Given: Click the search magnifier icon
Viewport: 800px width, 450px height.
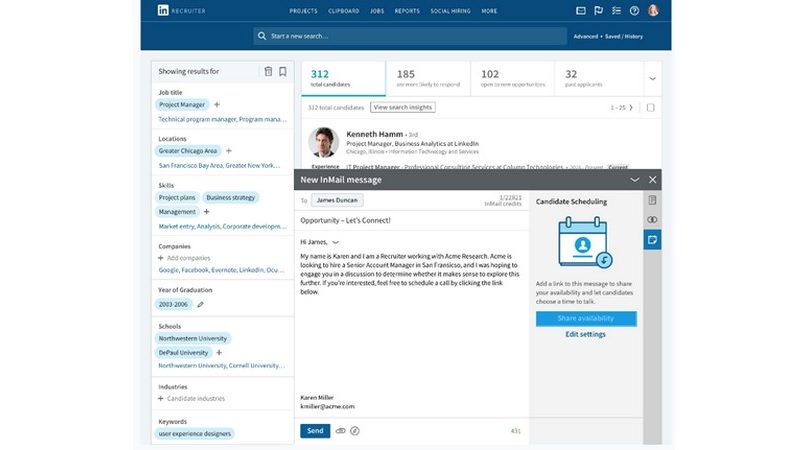Looking at the screenshot, I should click(x=262, y=36).
